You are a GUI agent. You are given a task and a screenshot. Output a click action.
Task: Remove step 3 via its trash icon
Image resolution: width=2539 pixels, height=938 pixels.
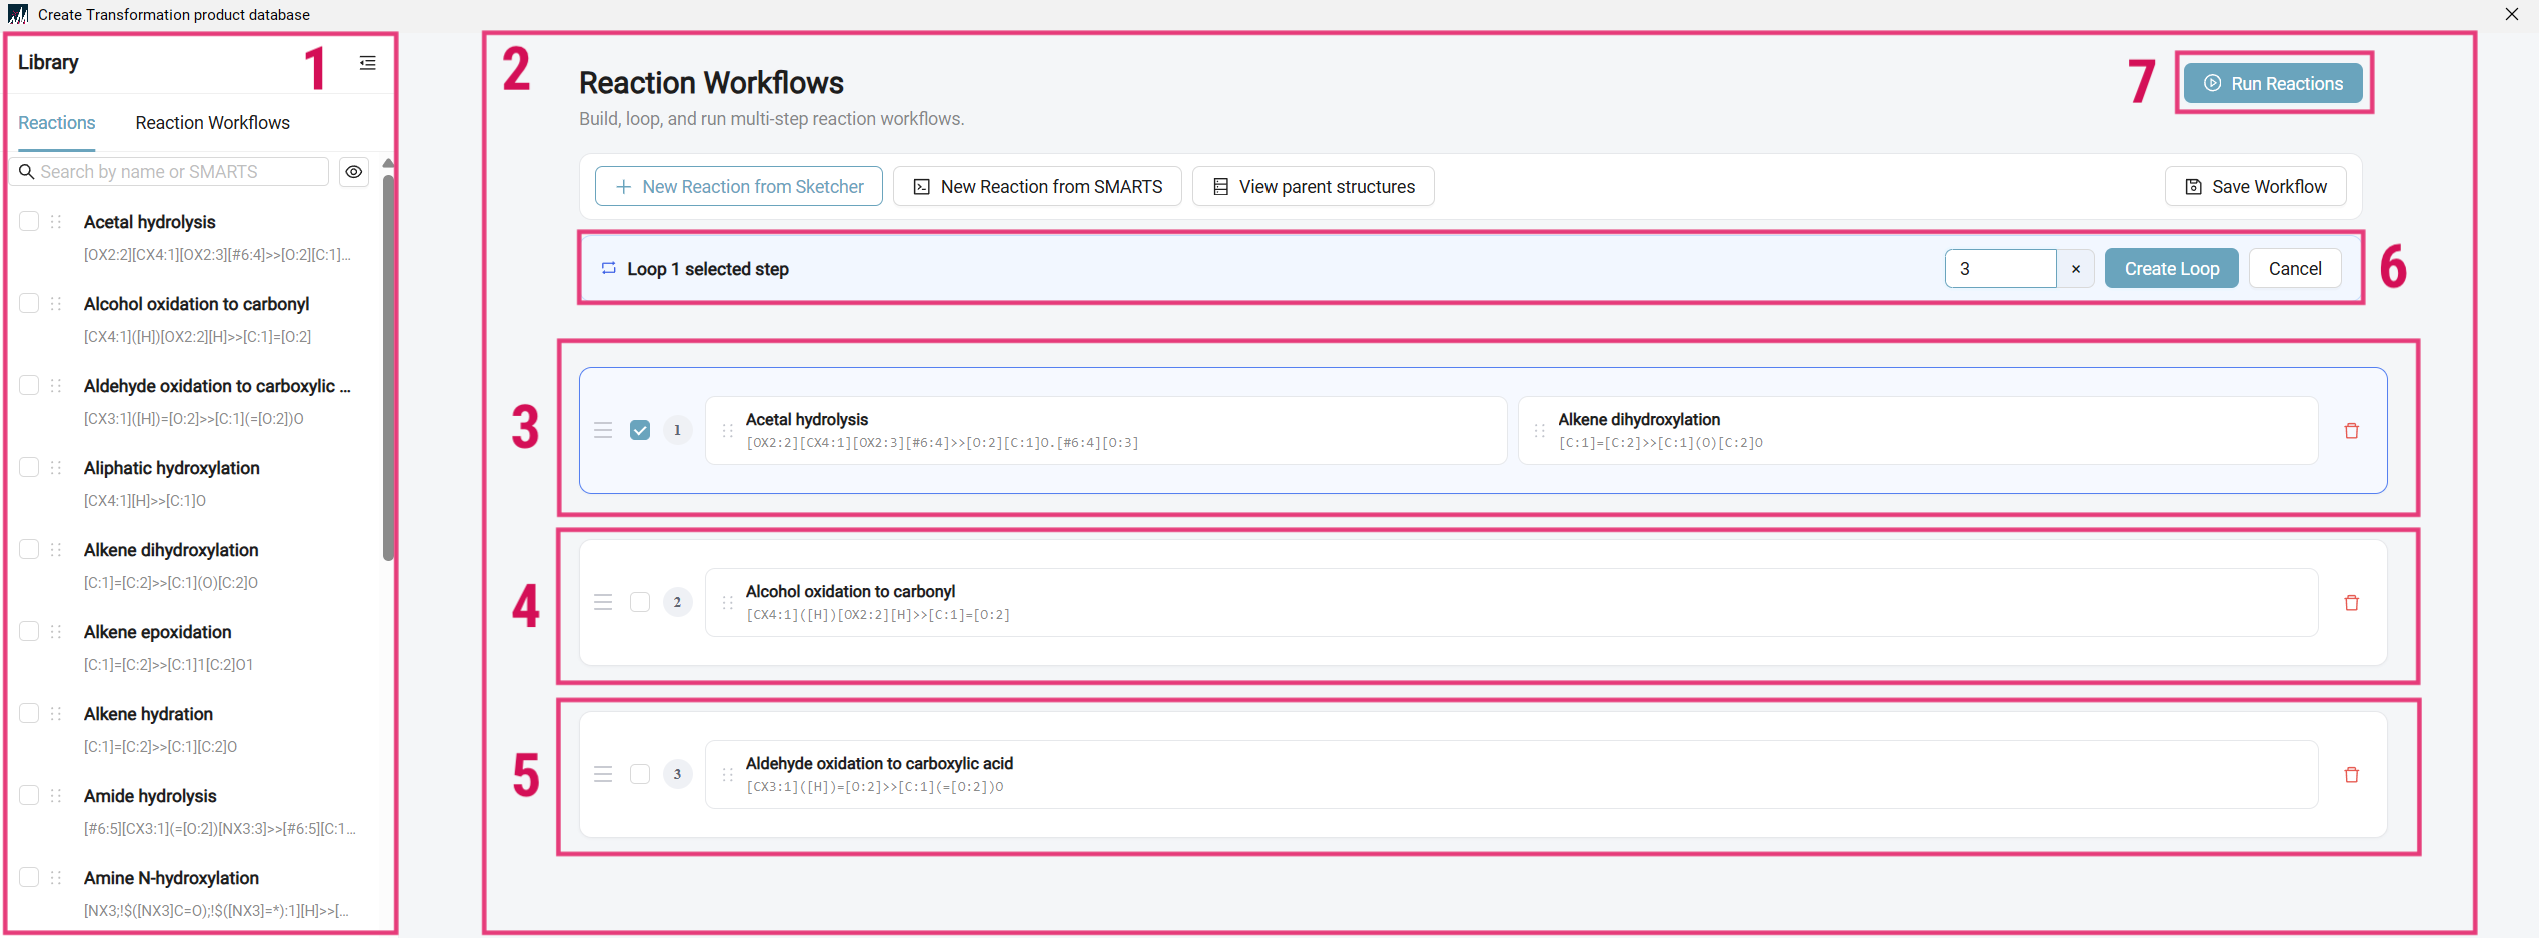[2351, 775]
